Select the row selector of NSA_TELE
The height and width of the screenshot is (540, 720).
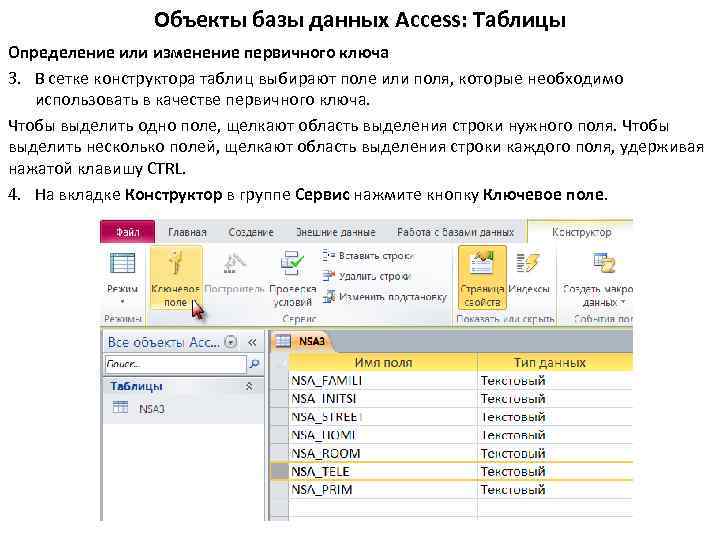[x=279, y=472]
